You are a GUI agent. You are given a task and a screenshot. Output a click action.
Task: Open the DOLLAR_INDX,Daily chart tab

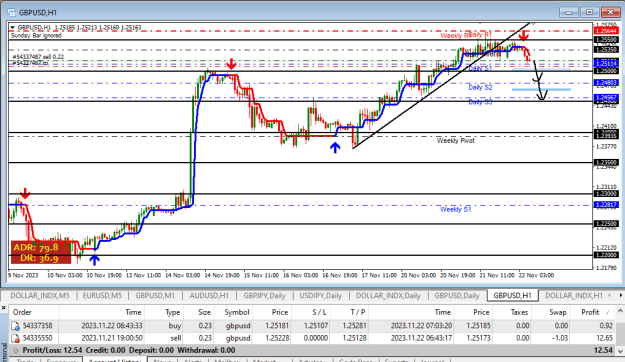point(388,295)
